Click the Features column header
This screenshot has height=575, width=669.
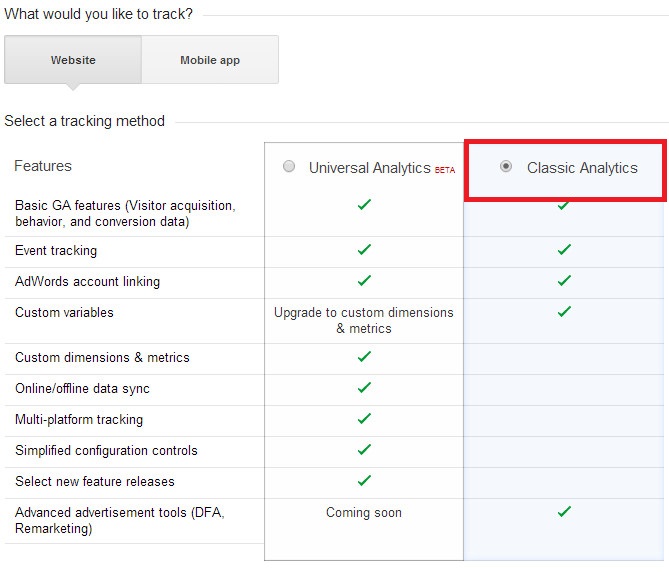click(43, 166)
